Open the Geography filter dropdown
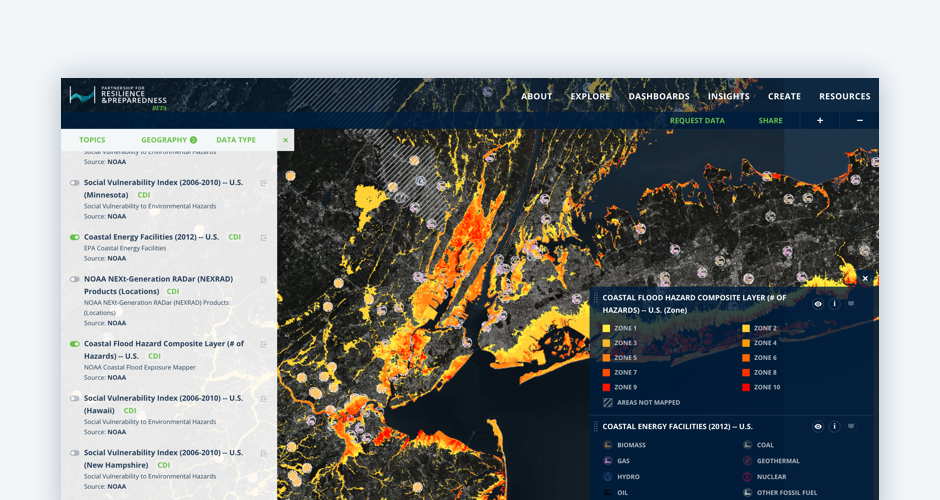Viewport: 940px width, 500px height. (x=168, y=140)
